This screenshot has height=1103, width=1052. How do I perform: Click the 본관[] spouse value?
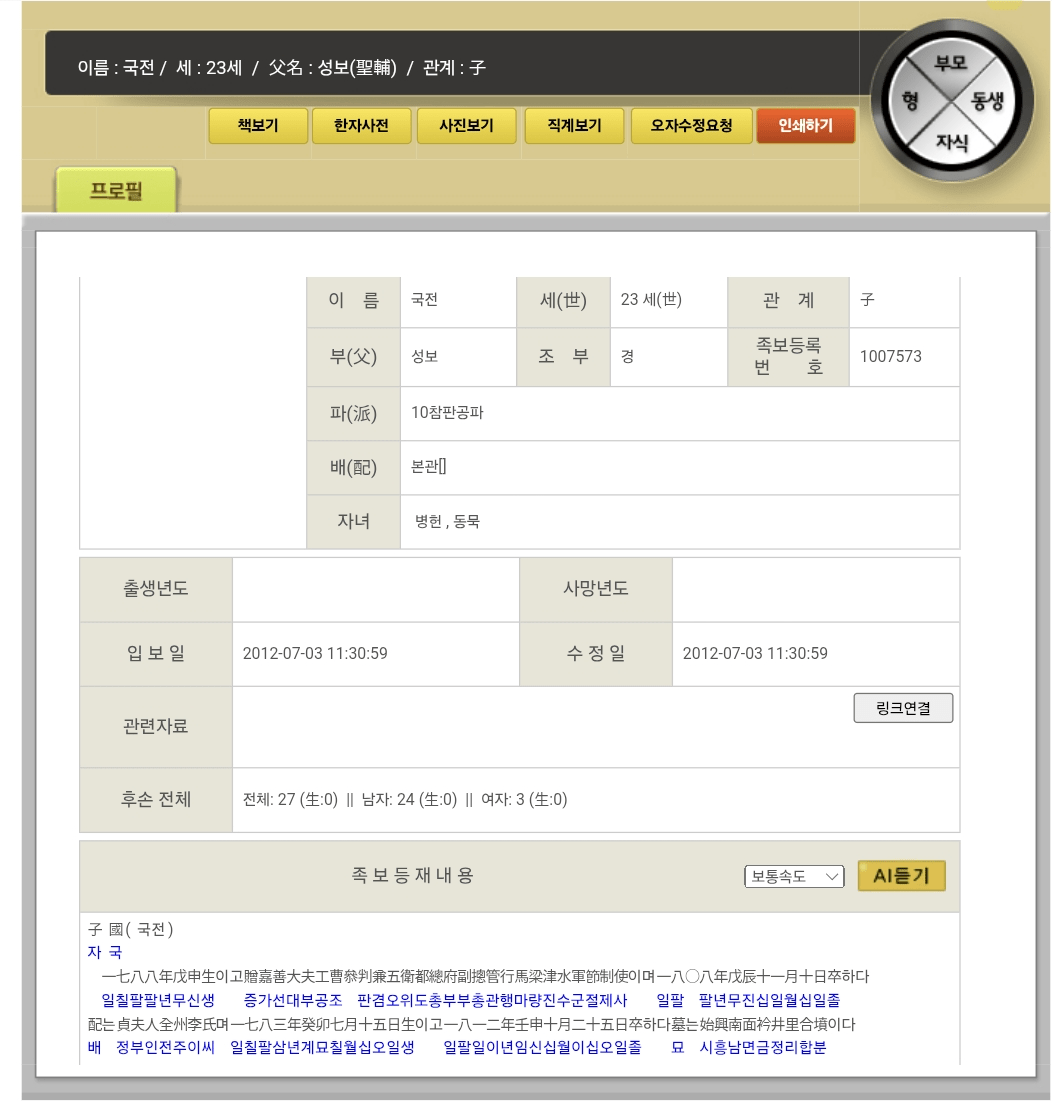point(428,467)
